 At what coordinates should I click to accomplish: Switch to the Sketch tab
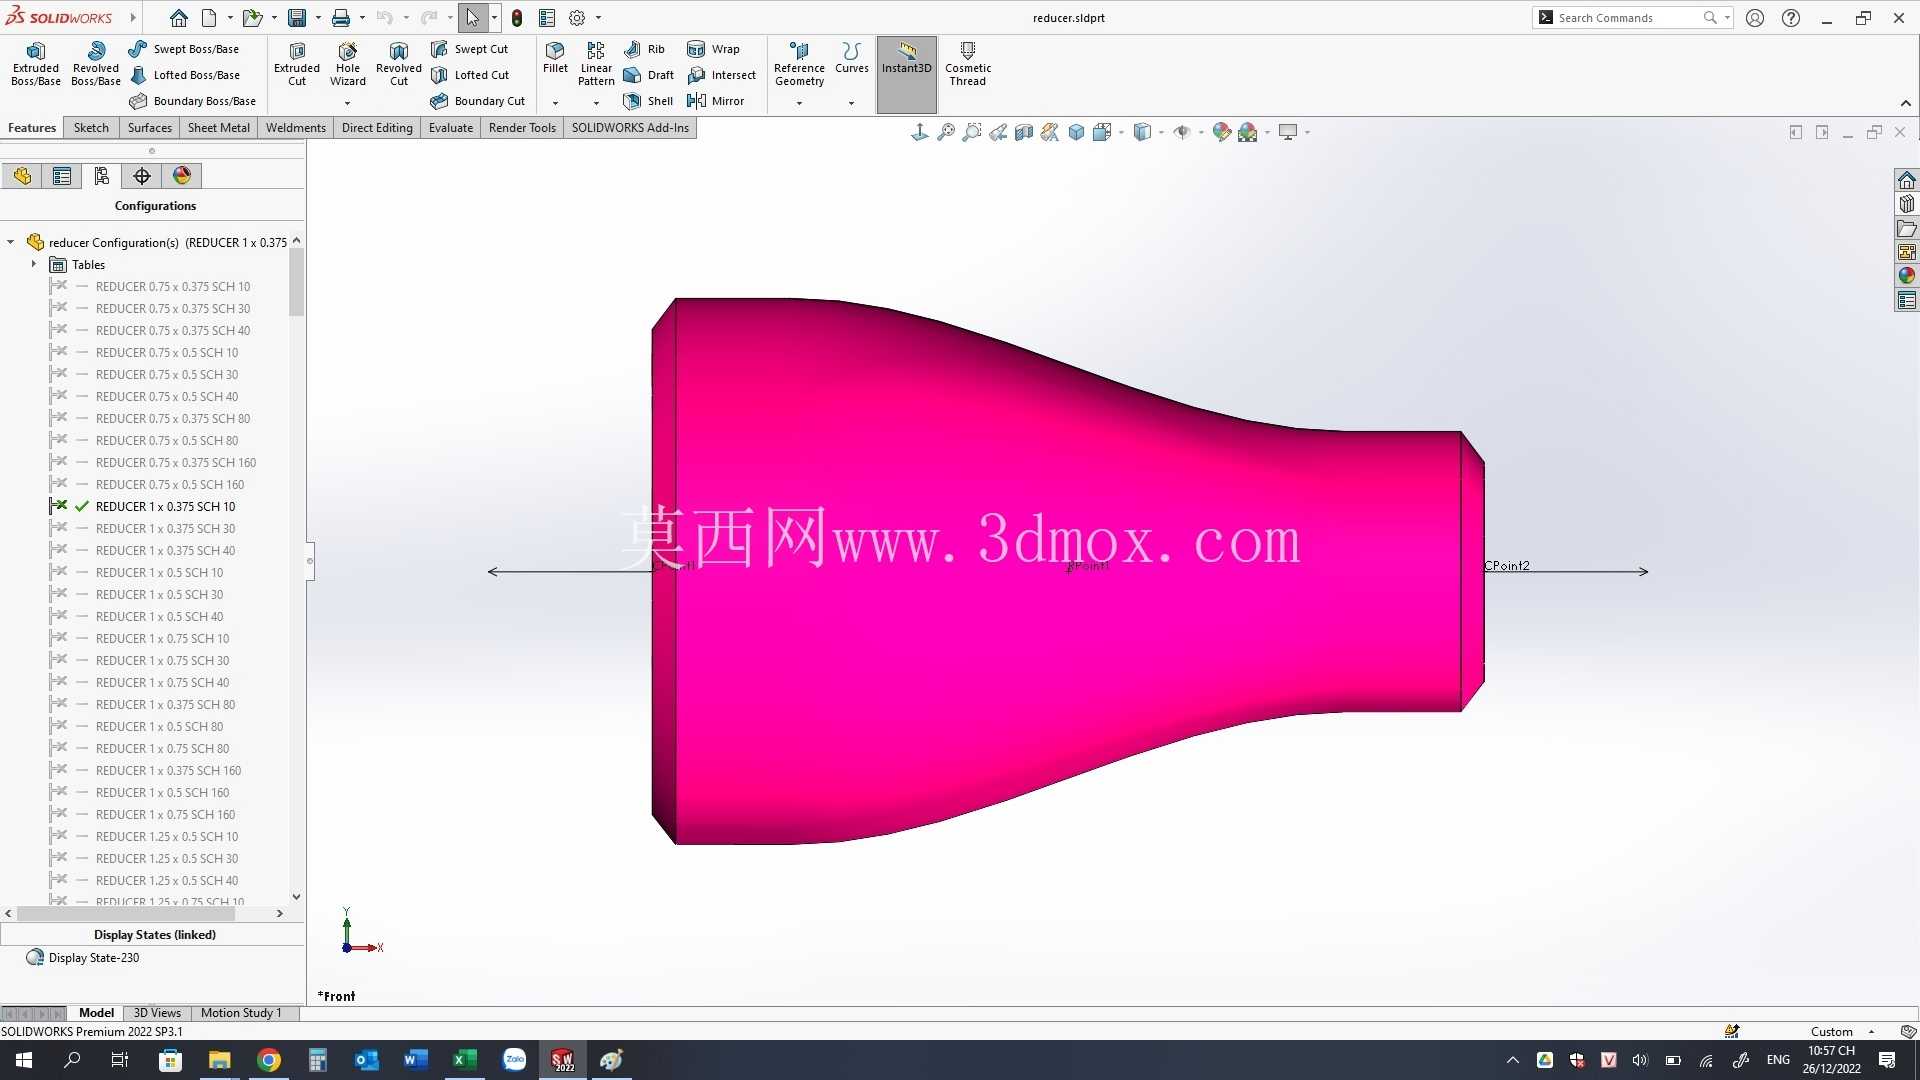[91, 128]
